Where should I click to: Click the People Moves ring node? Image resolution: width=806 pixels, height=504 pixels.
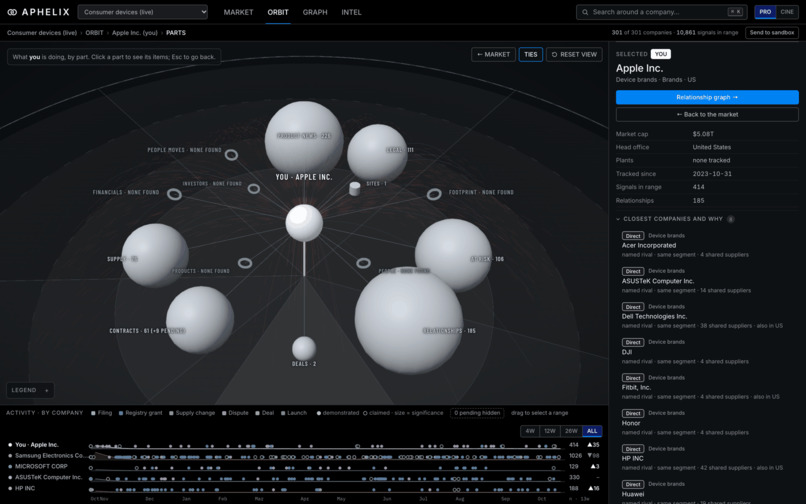coord(231,154)
